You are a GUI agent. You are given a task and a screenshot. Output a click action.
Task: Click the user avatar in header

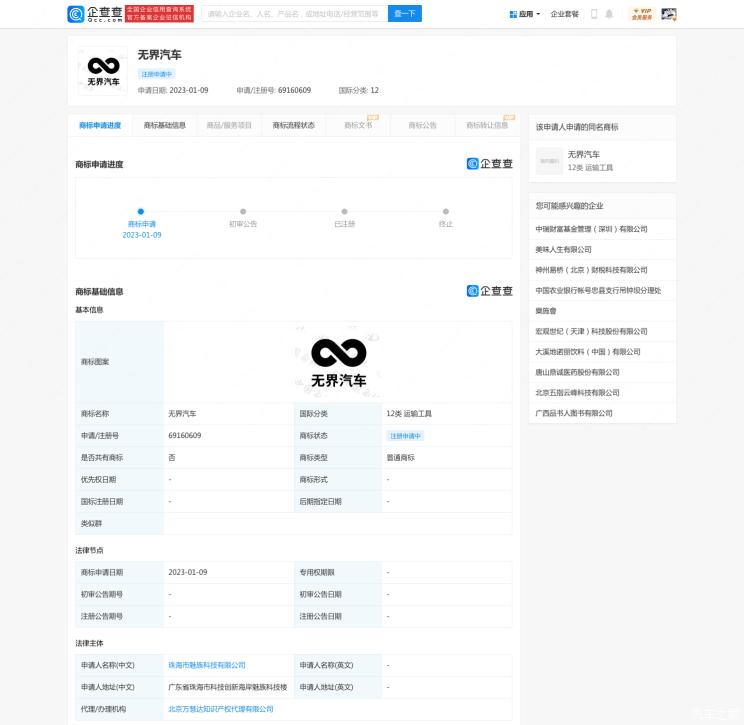pyautogui.click(x=669, y=14)
